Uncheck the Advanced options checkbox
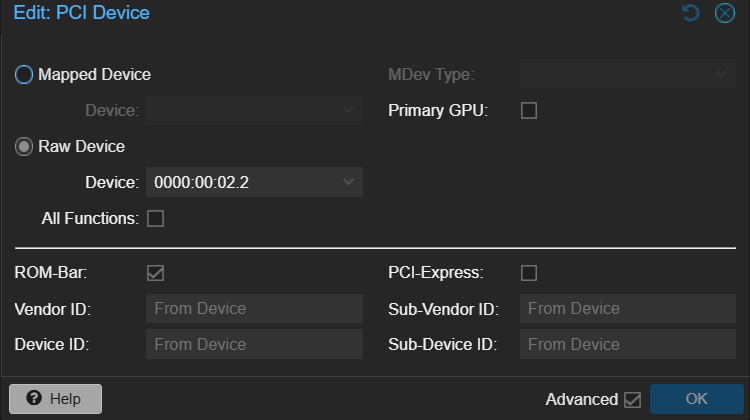Image resolution: width=750 pixels, height=420 pixels. tap(632, 400)
